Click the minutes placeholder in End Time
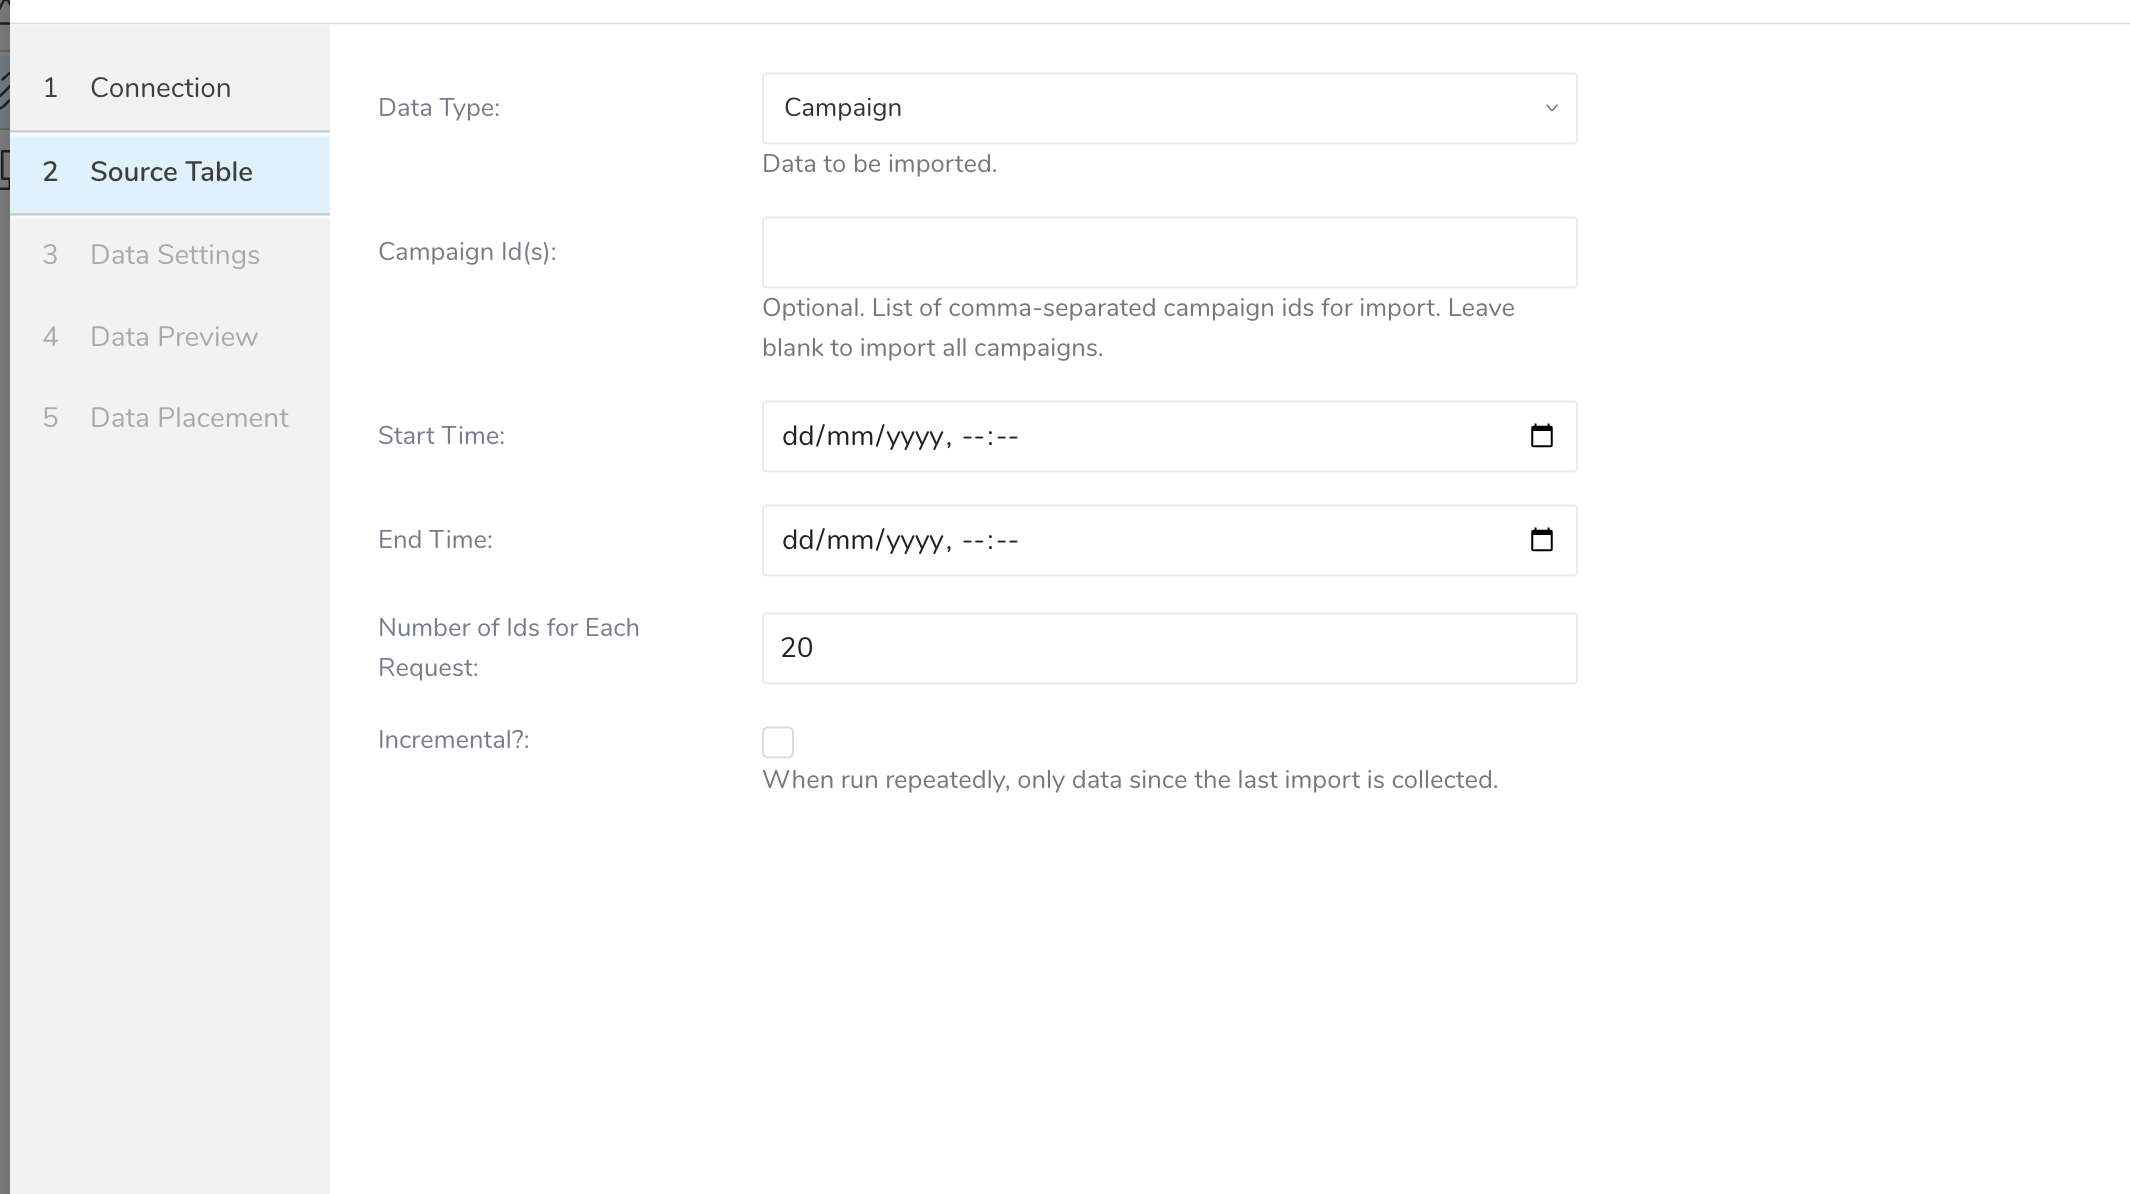Viewport: 2130px width, 1194px height. pyautogui.click(x=1007, y=541)
